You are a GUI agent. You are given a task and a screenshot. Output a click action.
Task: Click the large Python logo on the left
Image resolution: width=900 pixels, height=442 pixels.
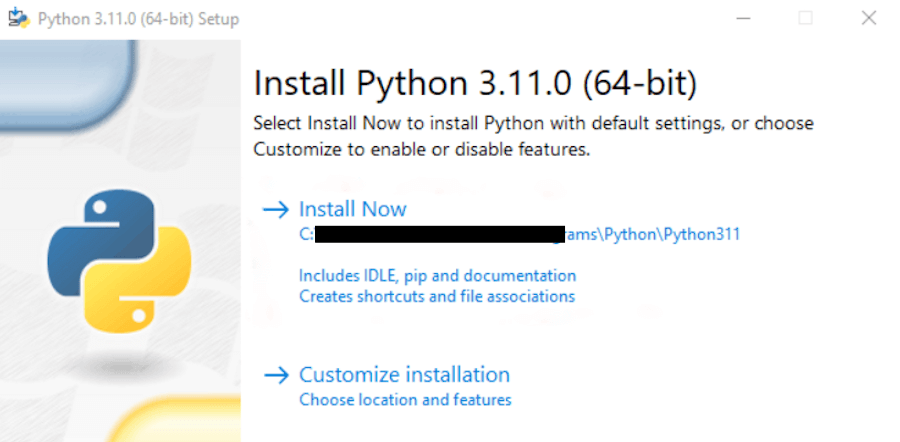[120, 262]
